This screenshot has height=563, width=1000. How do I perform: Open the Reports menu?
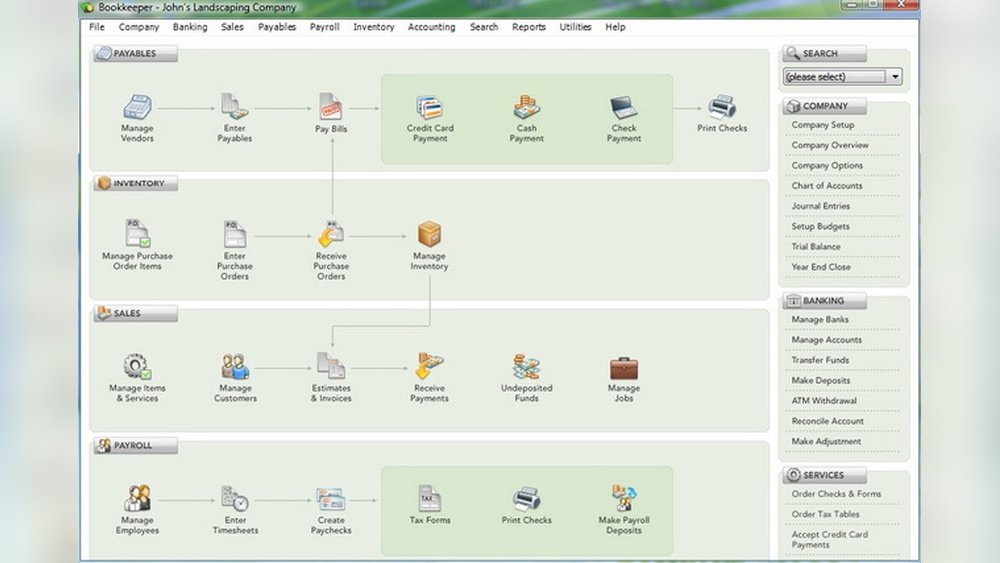point(529,27)
